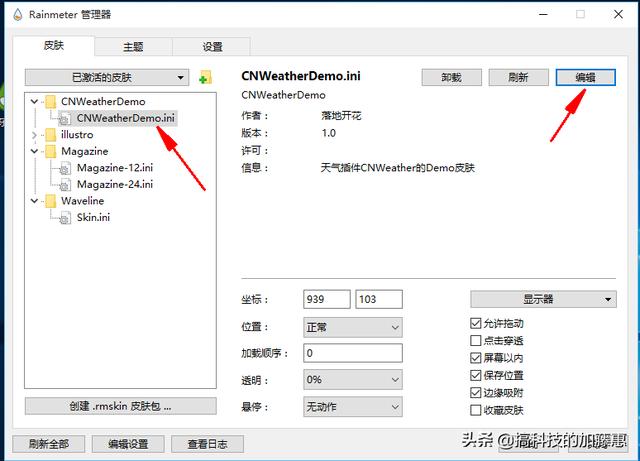Click the Skin.ini file icon
Screen dimensions: 640x461
click(x=65, y=218)
